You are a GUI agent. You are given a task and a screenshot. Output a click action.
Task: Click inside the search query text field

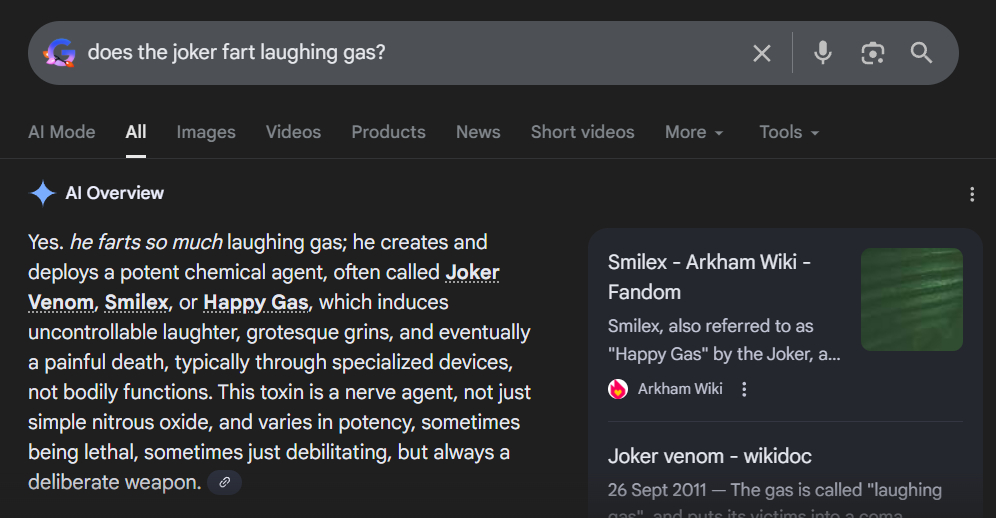coord(400,53)
